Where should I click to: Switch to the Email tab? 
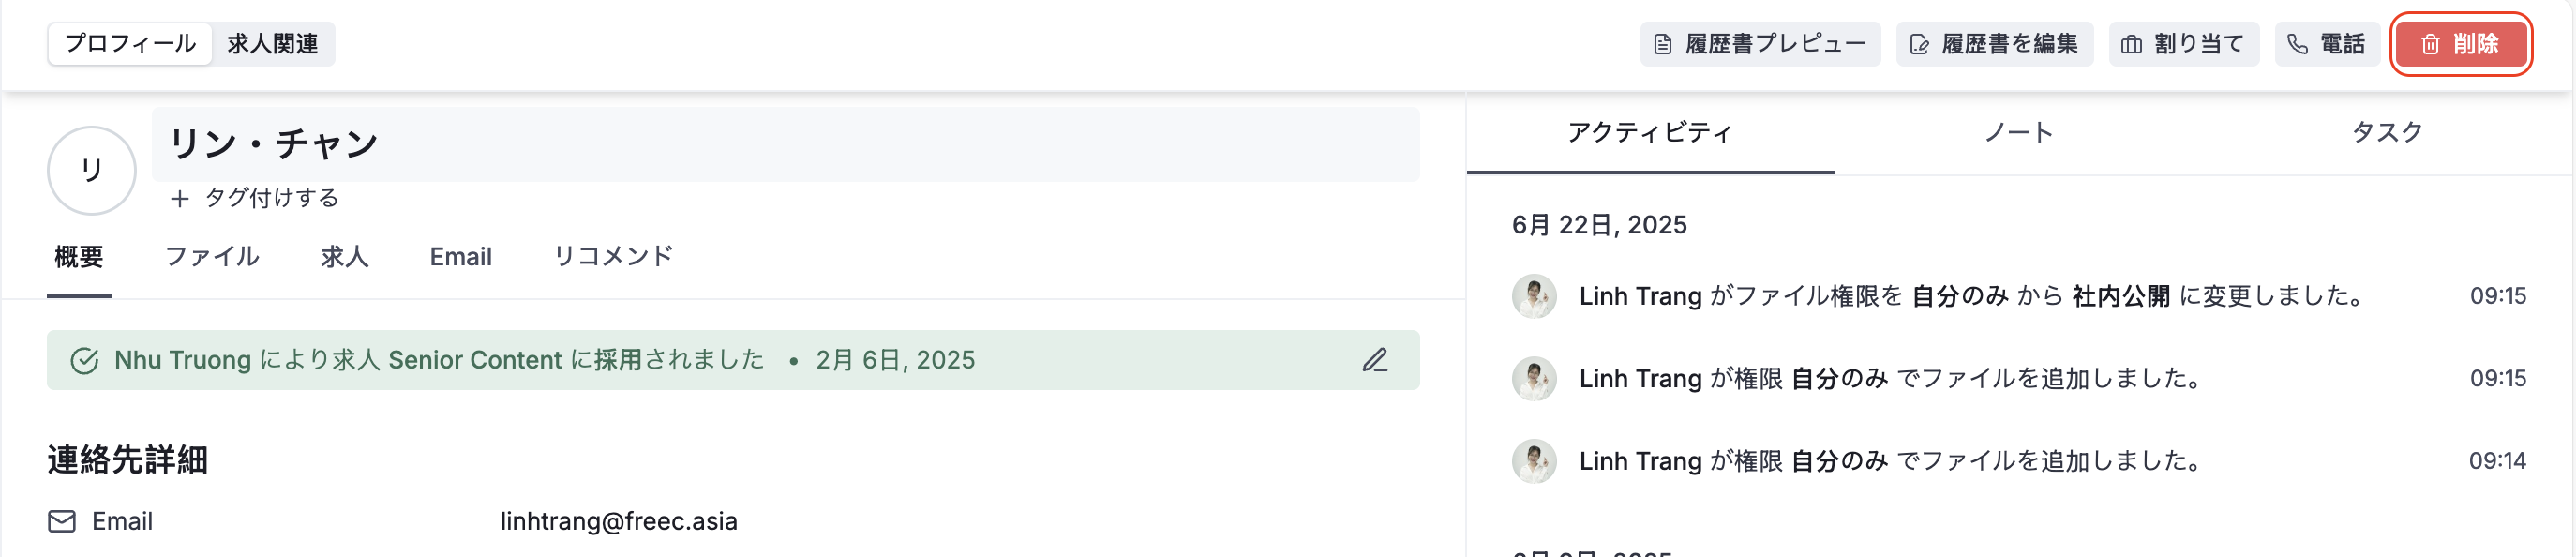coord(460,257)
